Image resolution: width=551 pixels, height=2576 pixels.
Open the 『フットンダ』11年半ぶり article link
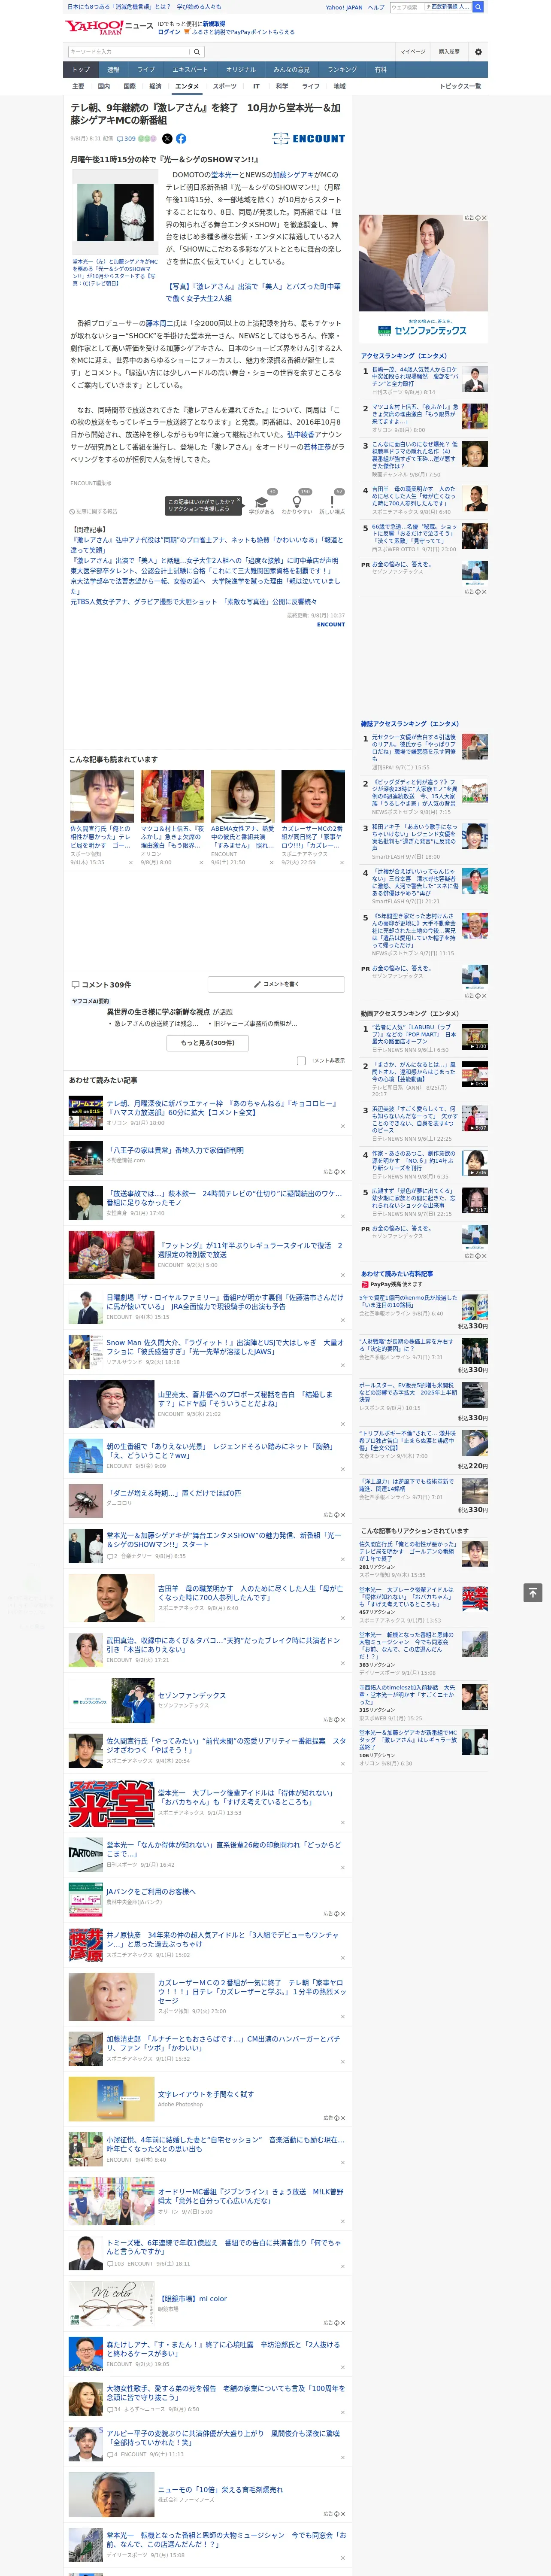pos(250,1250)
